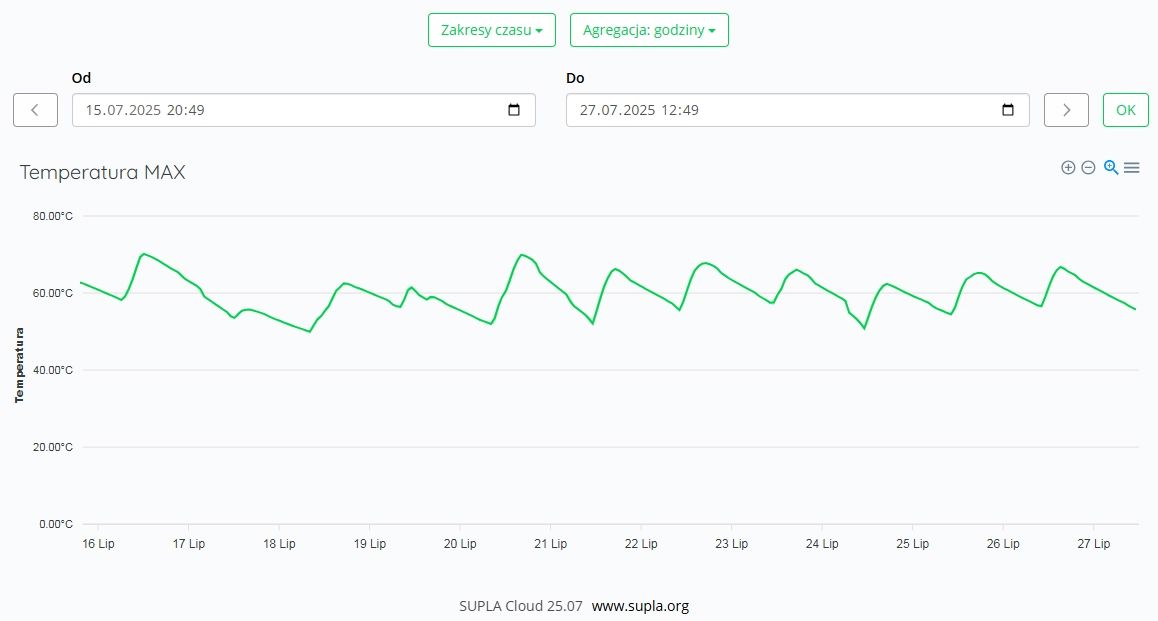Viewport: 1158px width, 621px height.
Task: Zoom out chart with minus icon
Action: [1088, 168]
